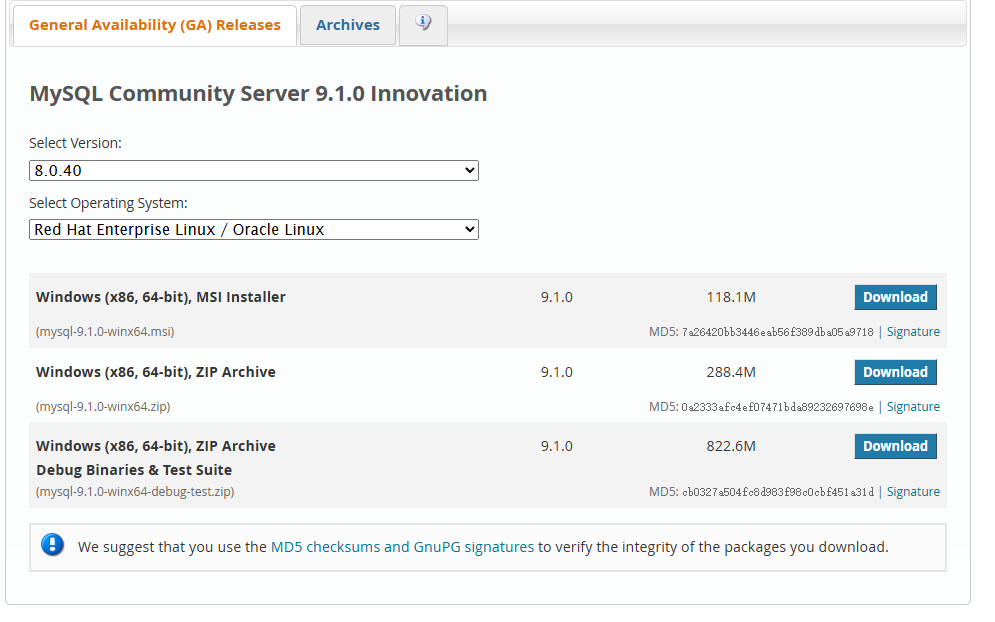Click the Debug Binaries MD5 hash
This screenshot has width=995, height=622.
pos(777,492)
